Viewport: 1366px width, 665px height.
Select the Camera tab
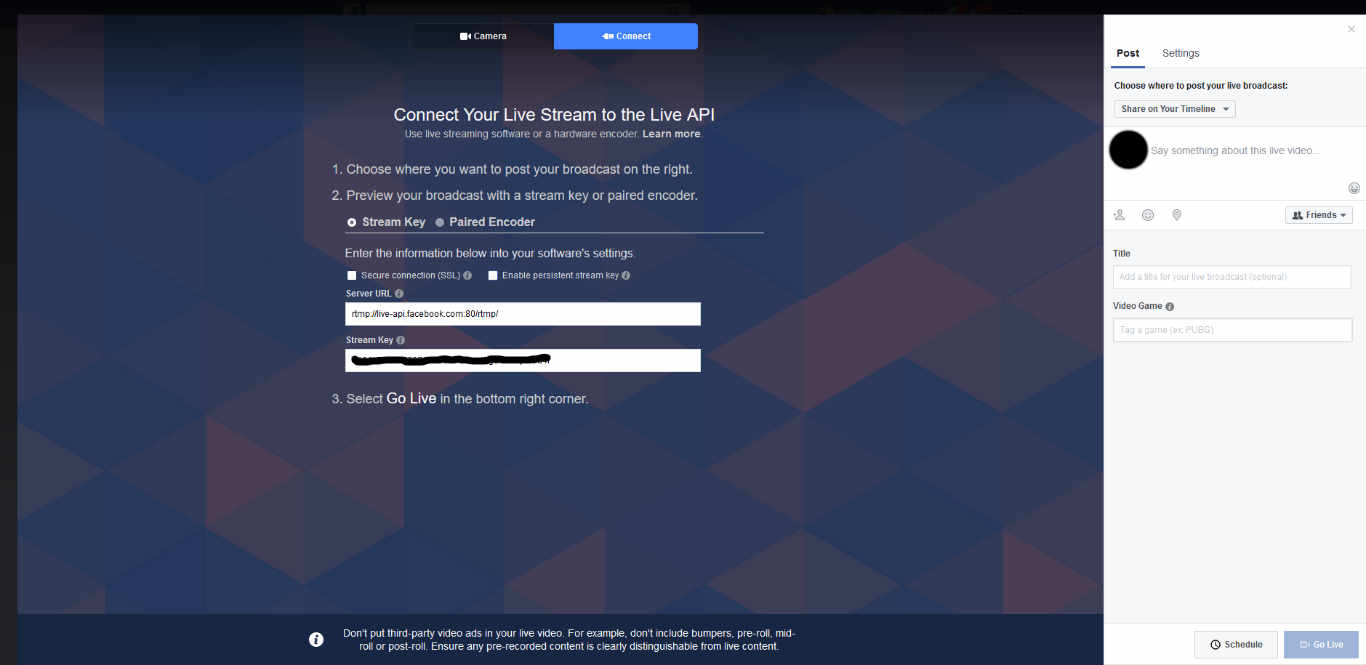[x=483, y=35]
